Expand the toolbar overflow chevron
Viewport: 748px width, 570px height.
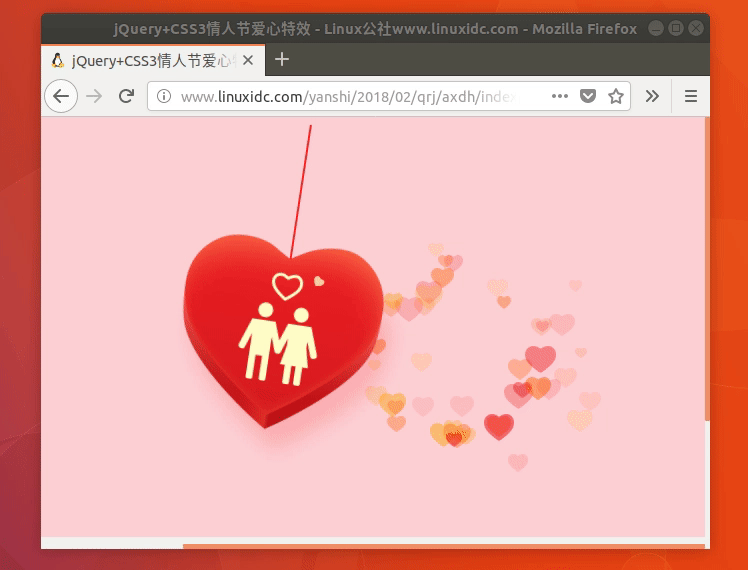pyautogui.click(x=652, y=96)
